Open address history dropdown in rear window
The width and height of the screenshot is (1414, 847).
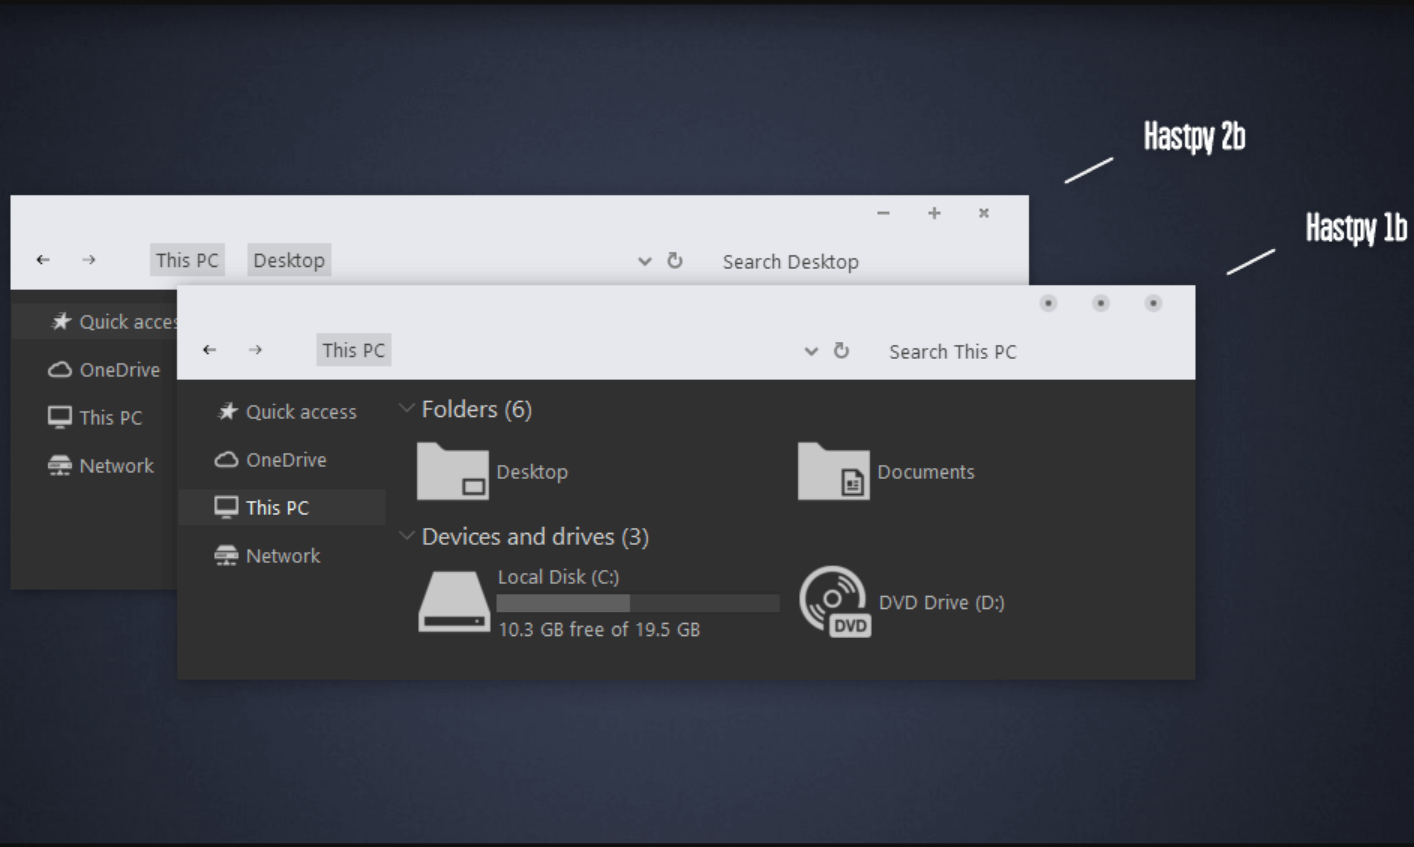645,262
